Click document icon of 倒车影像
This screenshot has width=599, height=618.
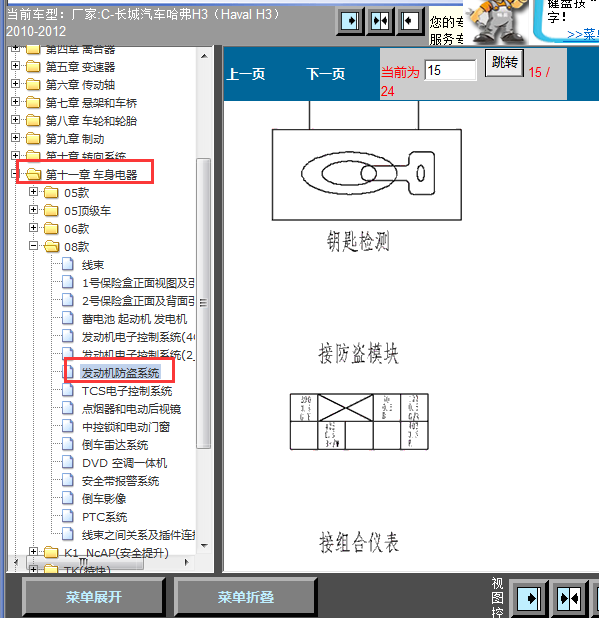[x=68, y=498]
